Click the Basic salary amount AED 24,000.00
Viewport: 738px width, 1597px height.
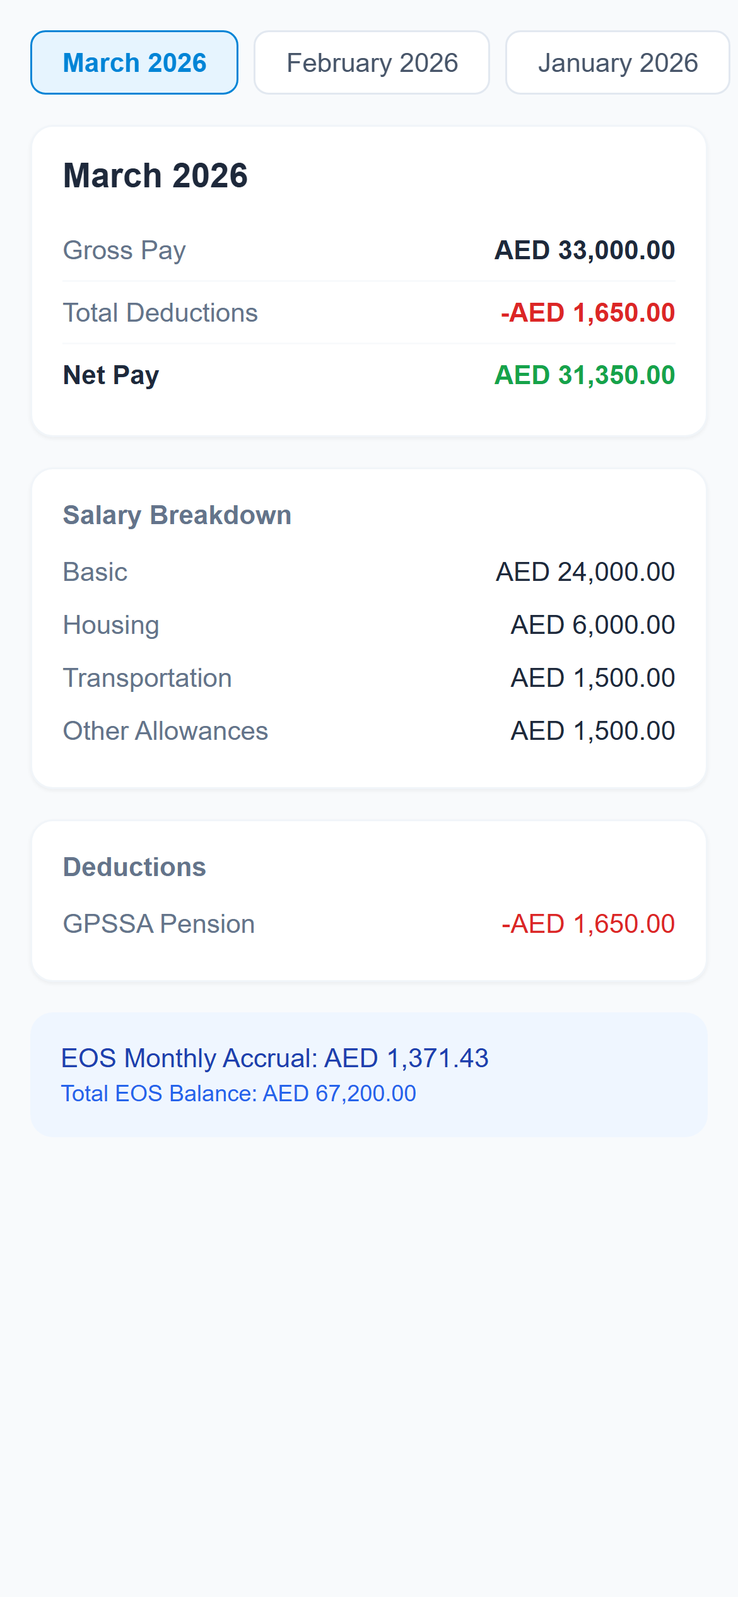coord(585,572)
